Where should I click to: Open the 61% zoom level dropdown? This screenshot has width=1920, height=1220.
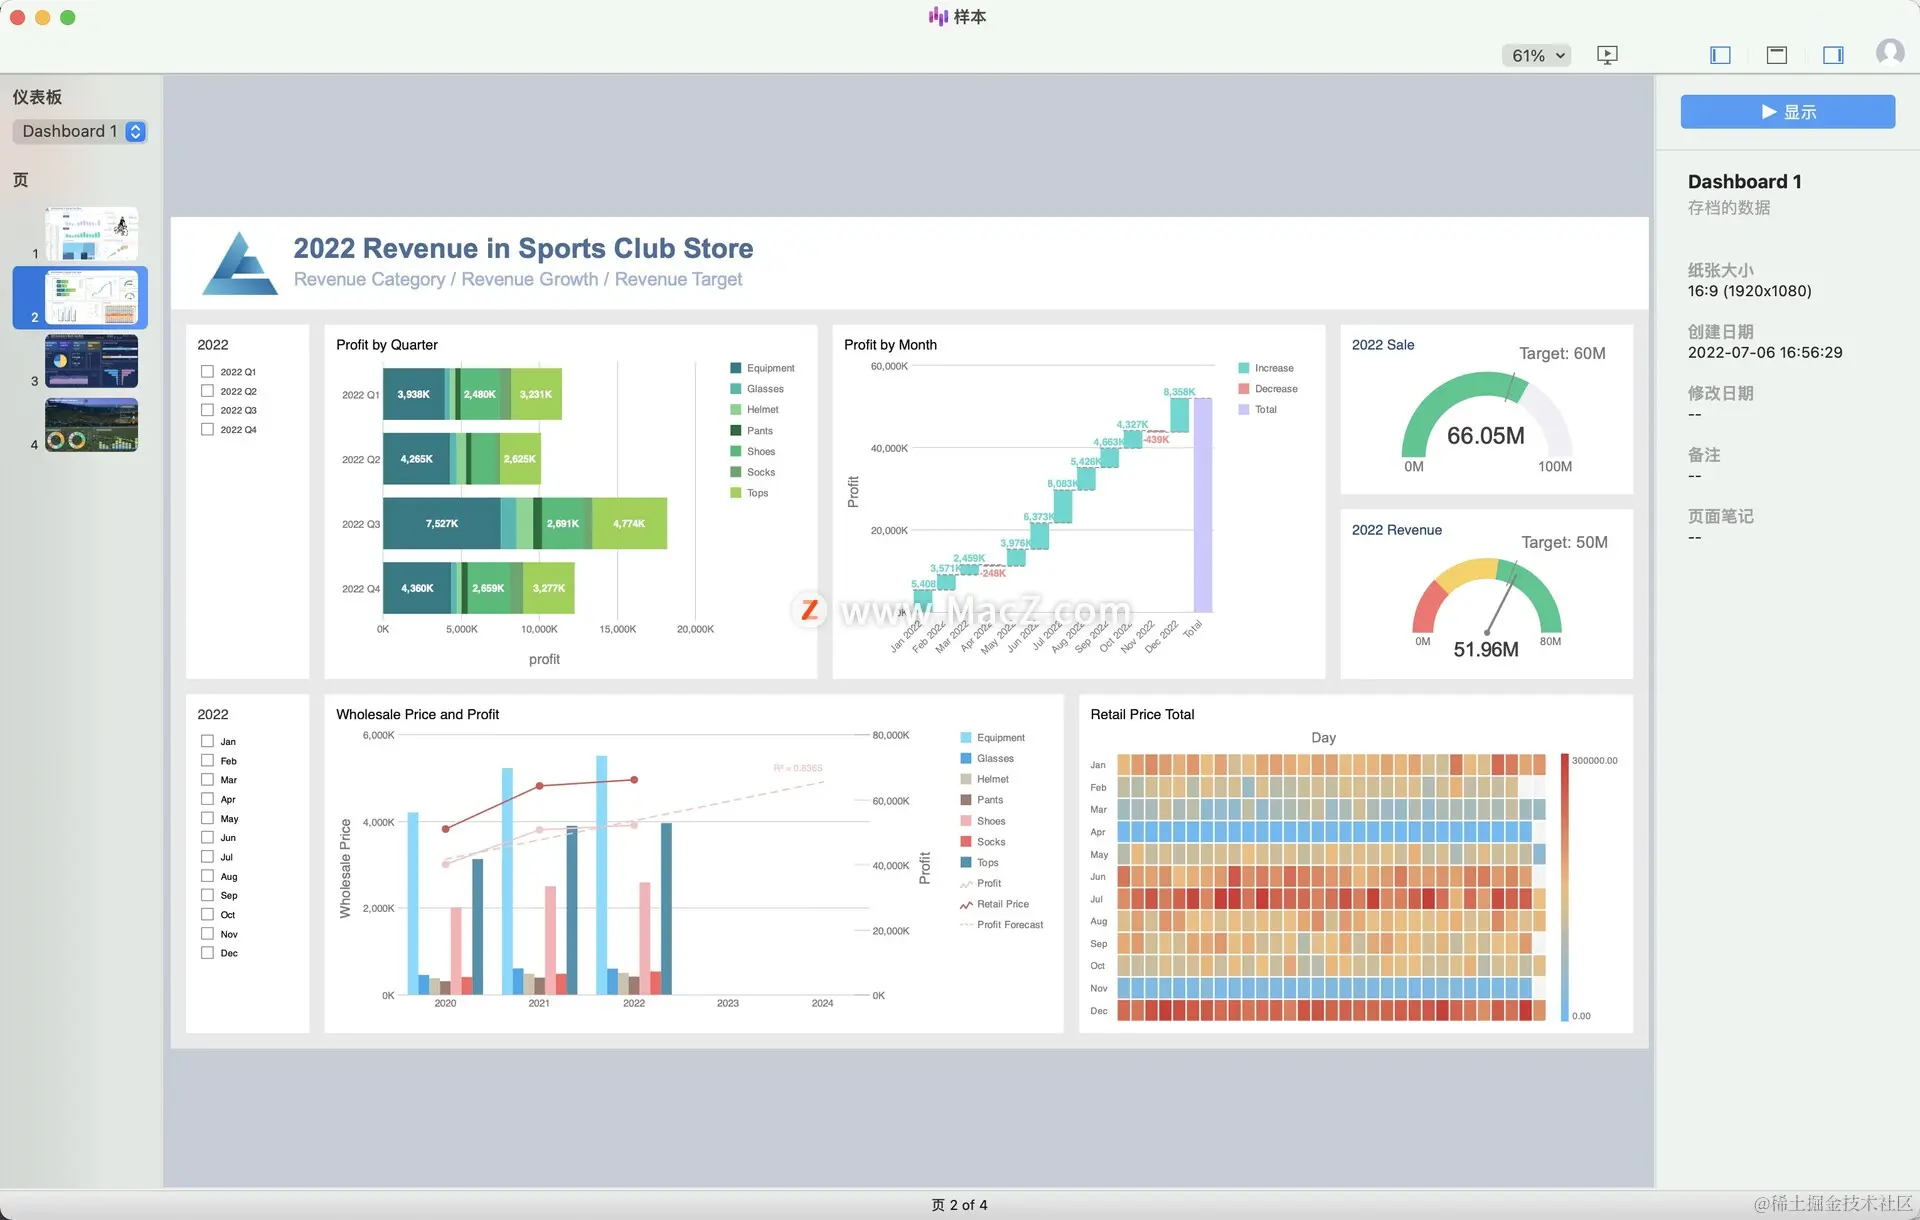tap(1536, 55)
